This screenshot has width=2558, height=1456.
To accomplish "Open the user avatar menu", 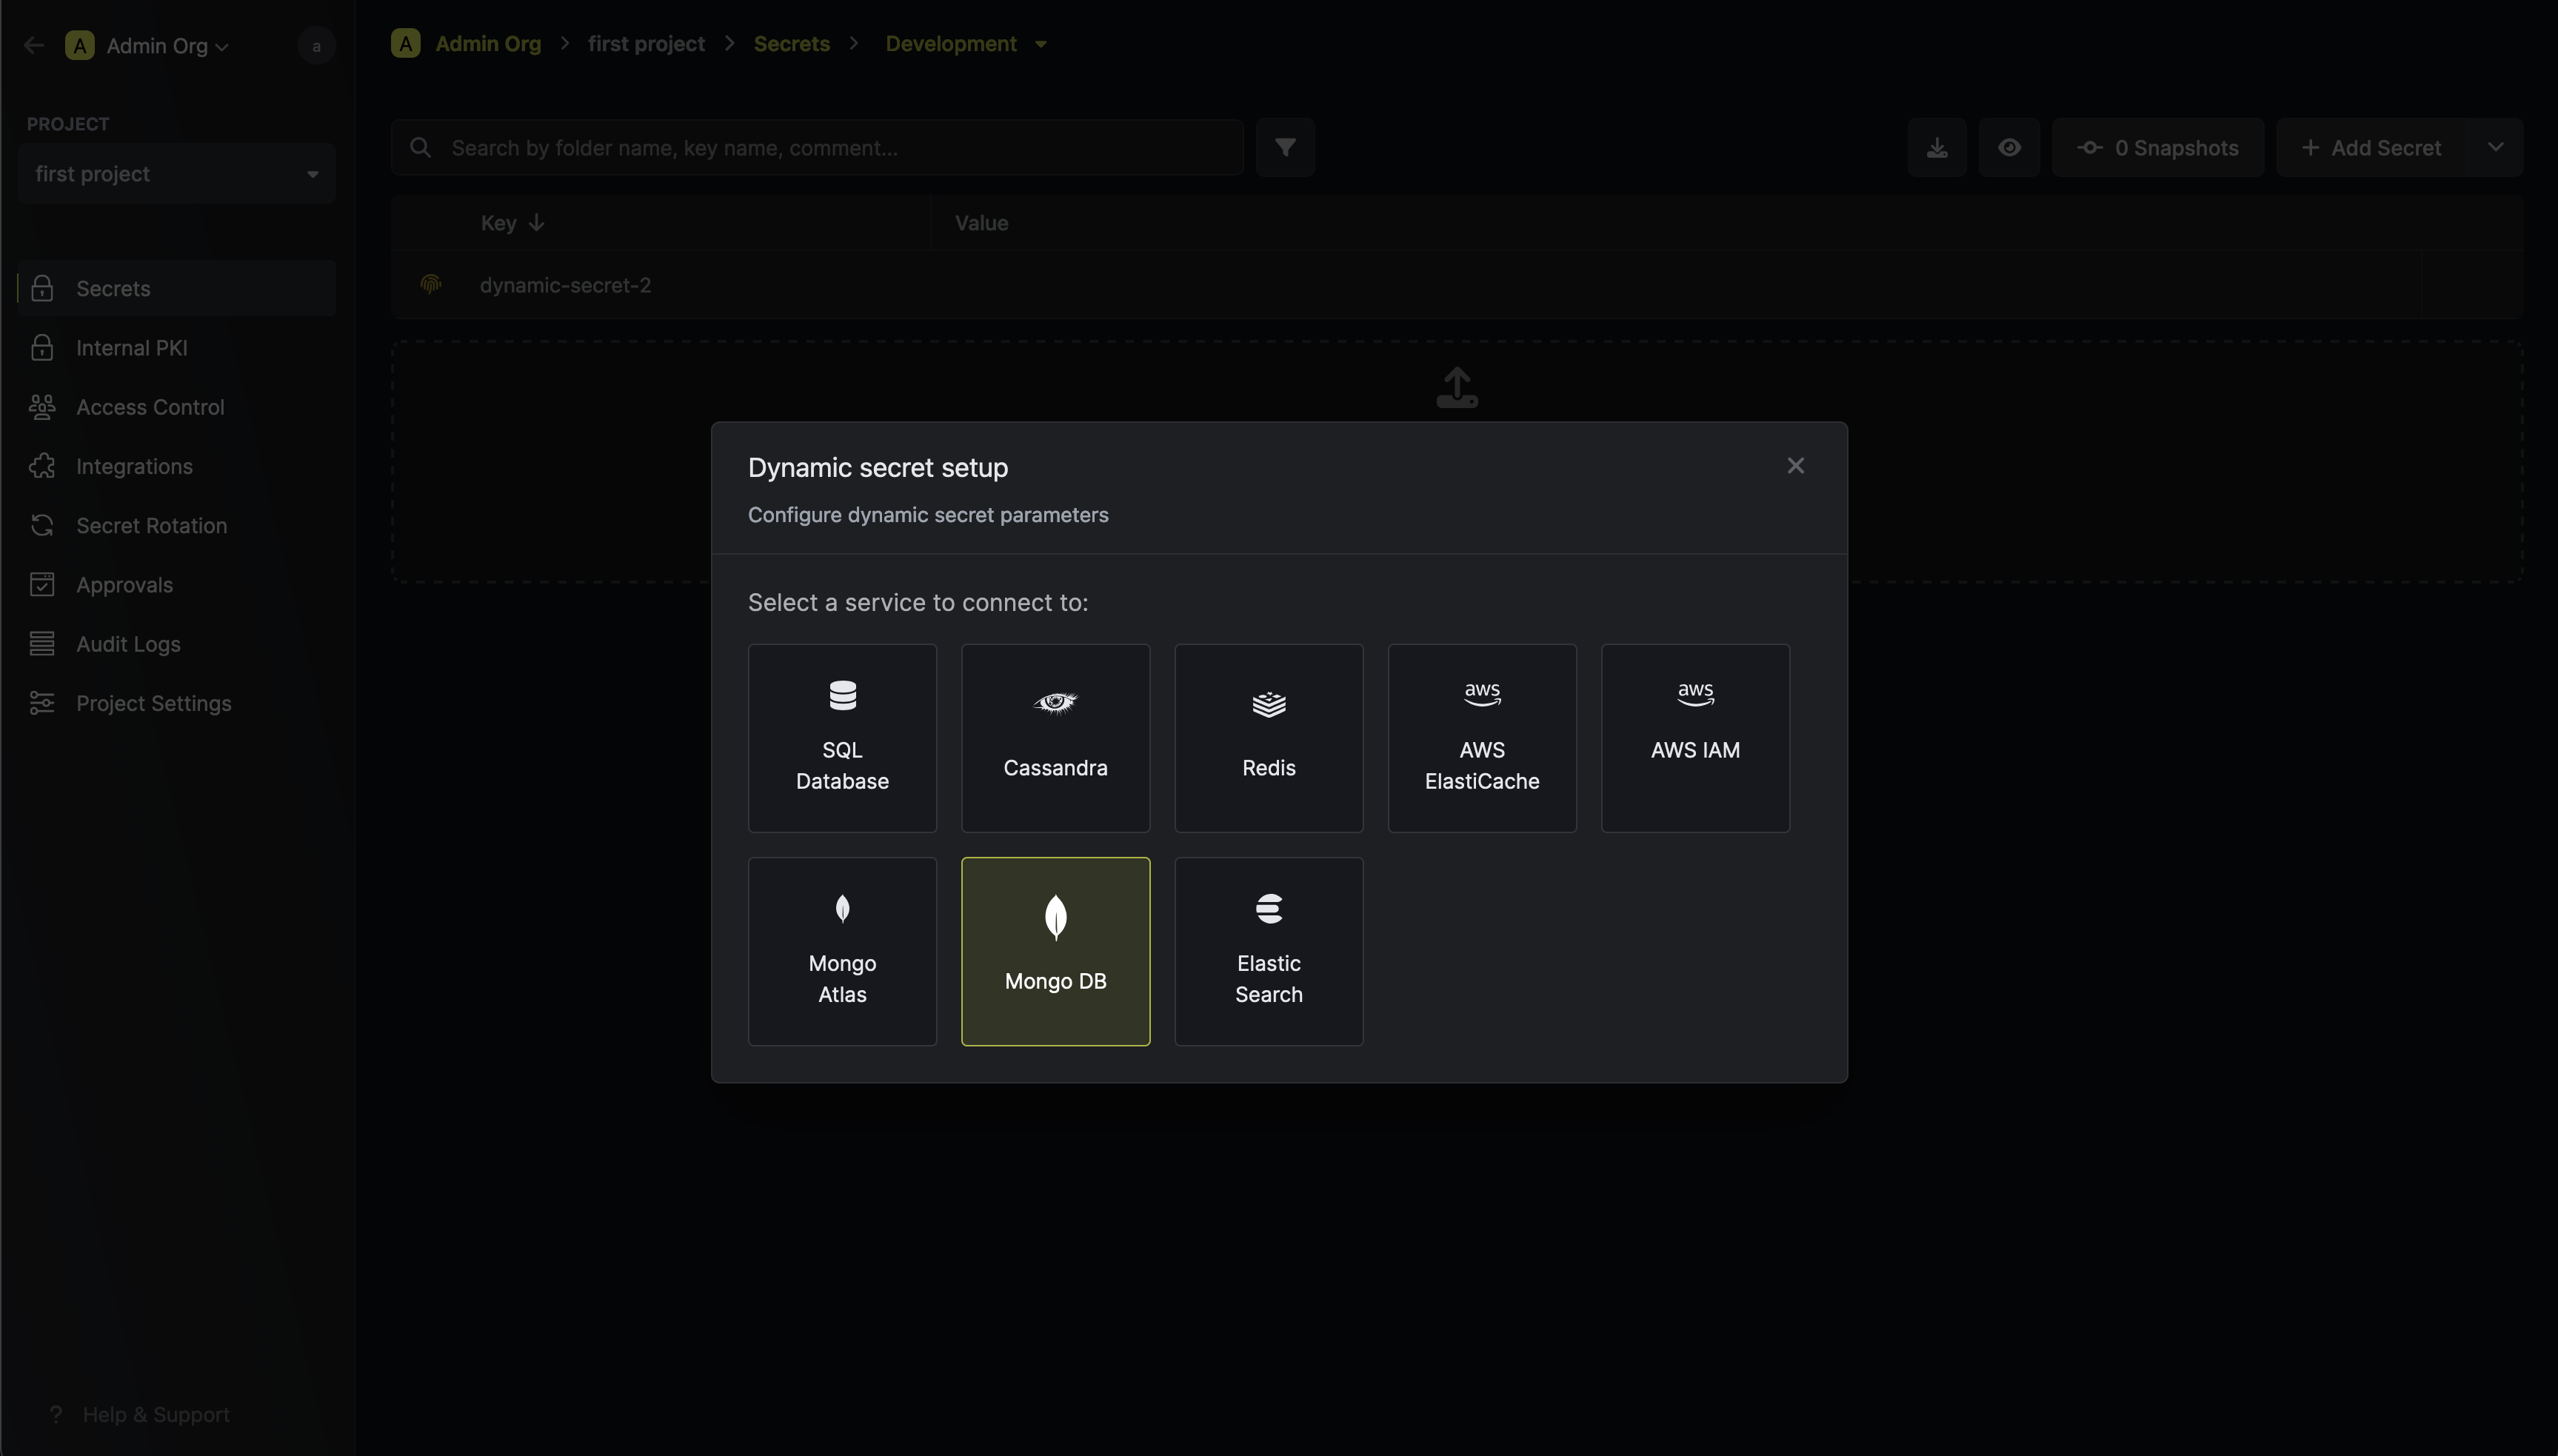I will click(x=316, y=46).
